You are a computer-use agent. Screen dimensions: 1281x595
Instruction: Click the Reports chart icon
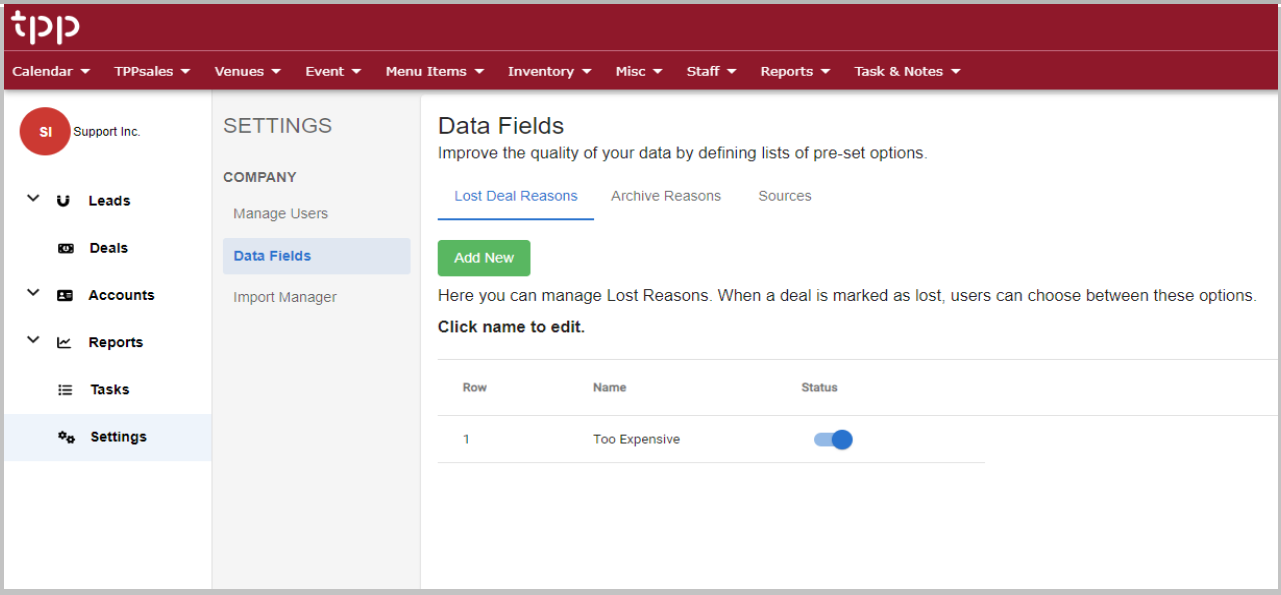click(64, 342)
